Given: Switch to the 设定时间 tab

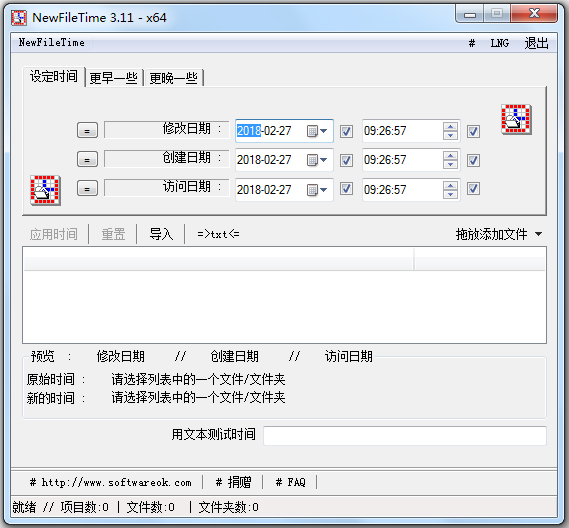Looking at the screenshot, I should (54, 77).
